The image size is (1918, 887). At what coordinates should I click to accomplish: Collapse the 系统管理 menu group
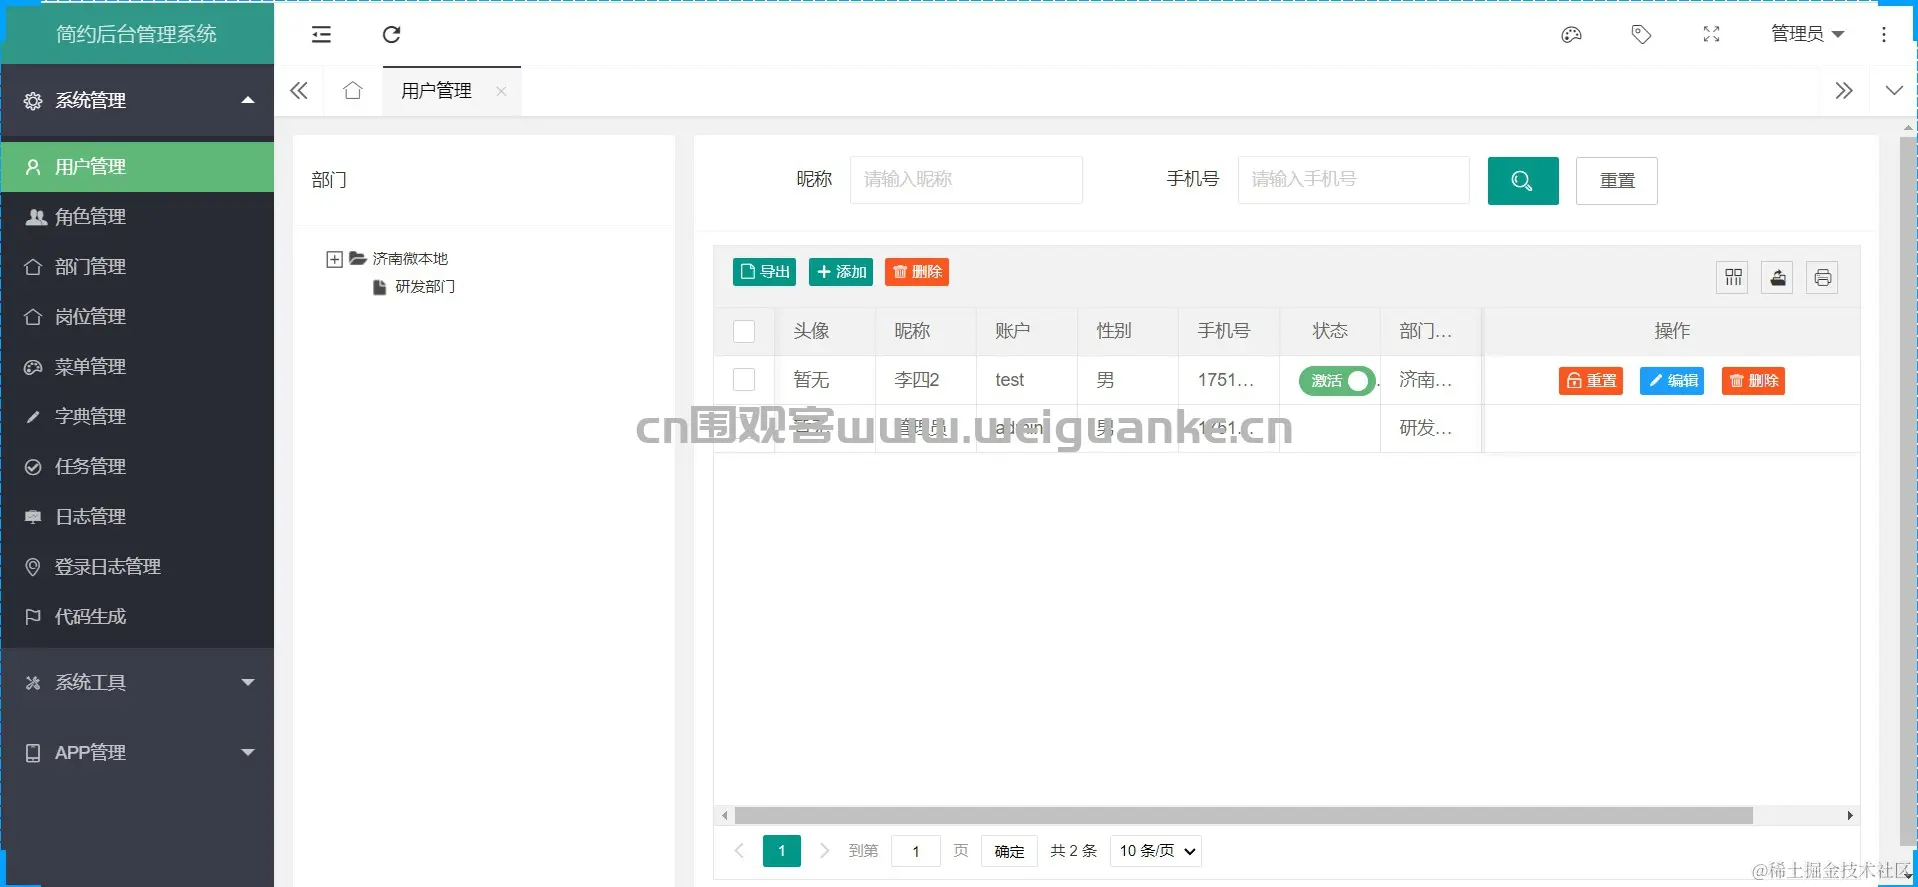coord(137,101)
